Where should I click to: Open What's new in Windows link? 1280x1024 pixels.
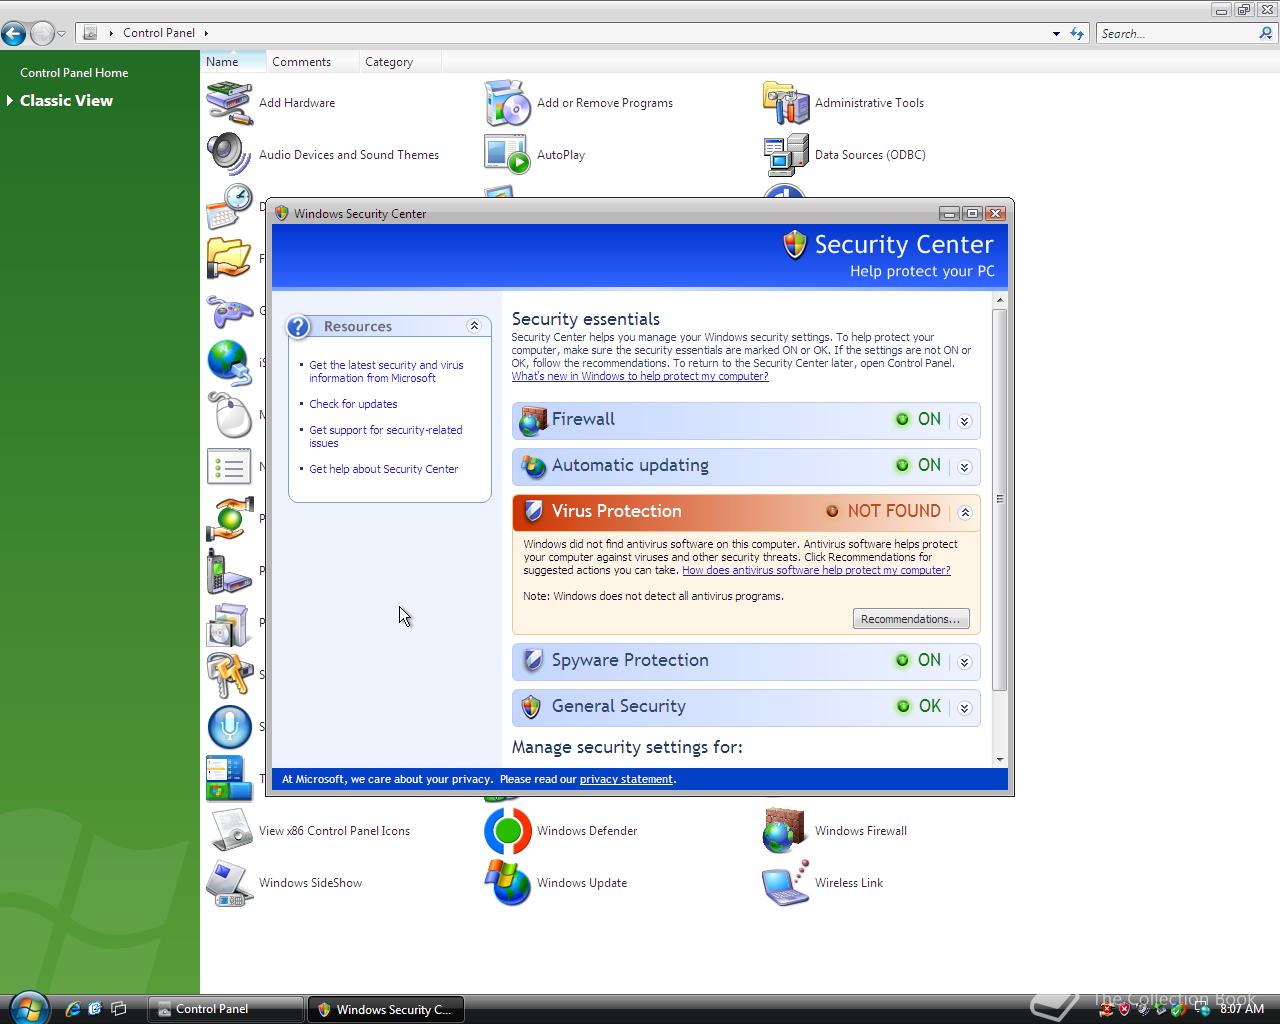click(x=640, y=376)
